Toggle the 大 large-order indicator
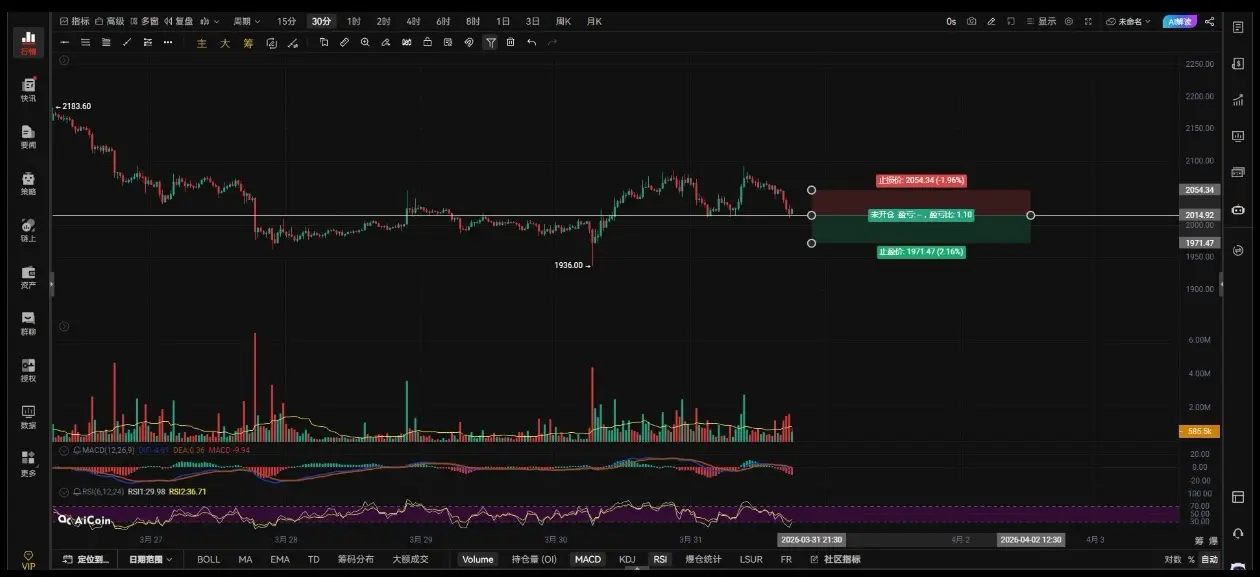The image size is (1260, 577). coord(225,43)
